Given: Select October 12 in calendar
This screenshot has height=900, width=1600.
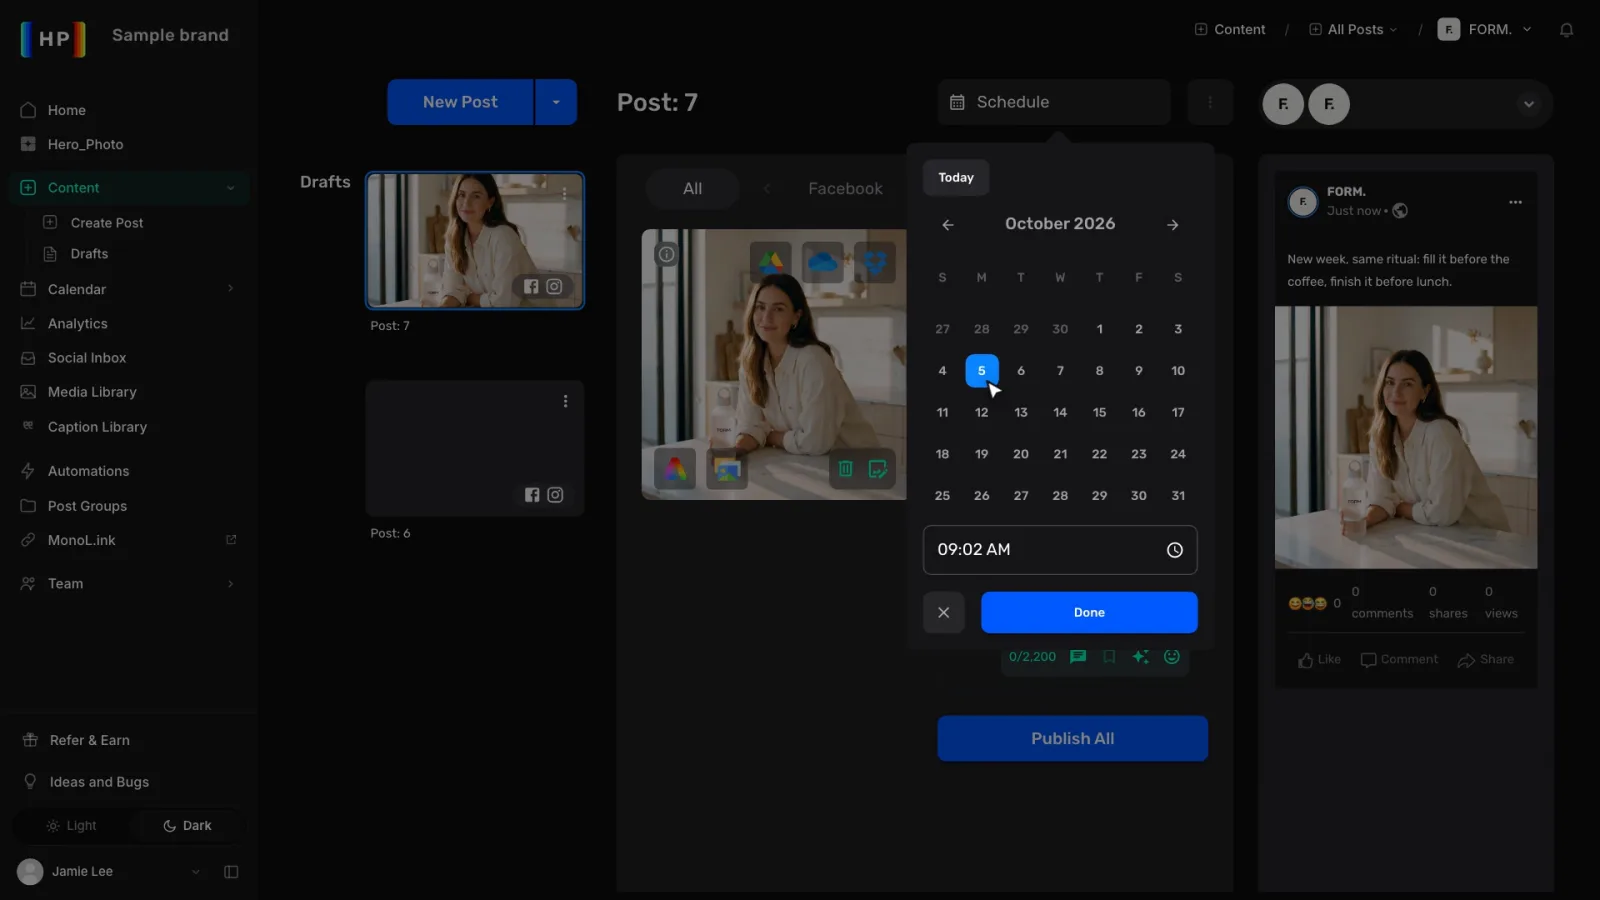Looking at the screenshot, I should 981,412.
